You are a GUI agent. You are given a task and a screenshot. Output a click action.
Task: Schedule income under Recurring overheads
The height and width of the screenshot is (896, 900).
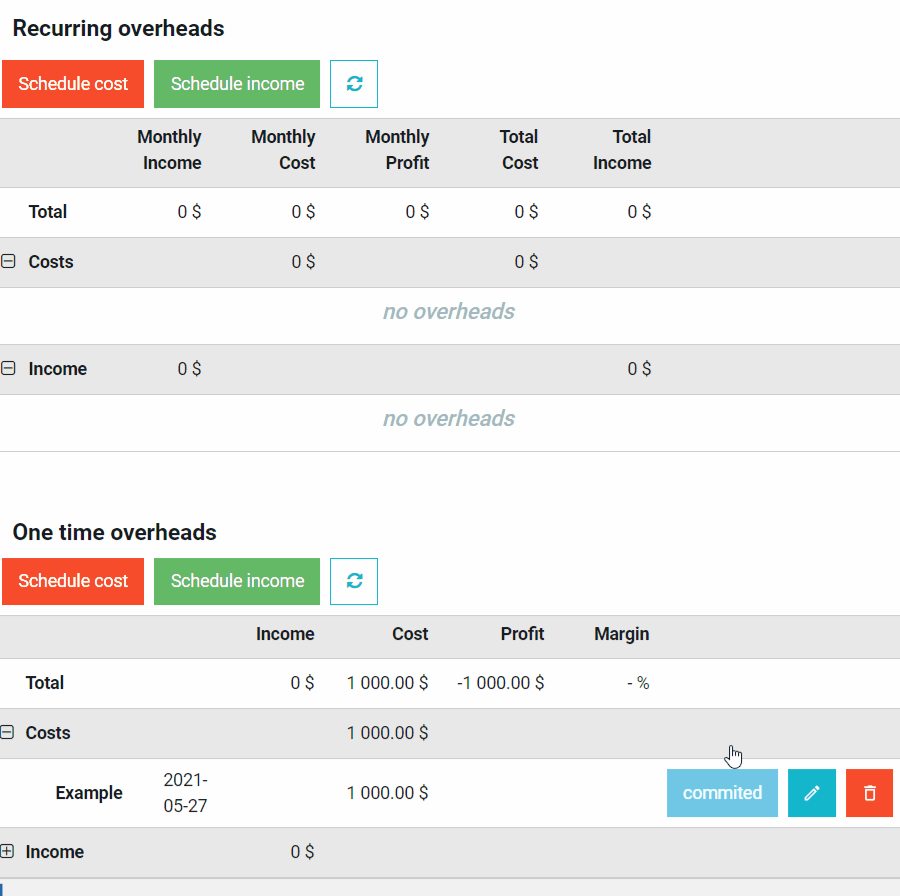[237, 84]
